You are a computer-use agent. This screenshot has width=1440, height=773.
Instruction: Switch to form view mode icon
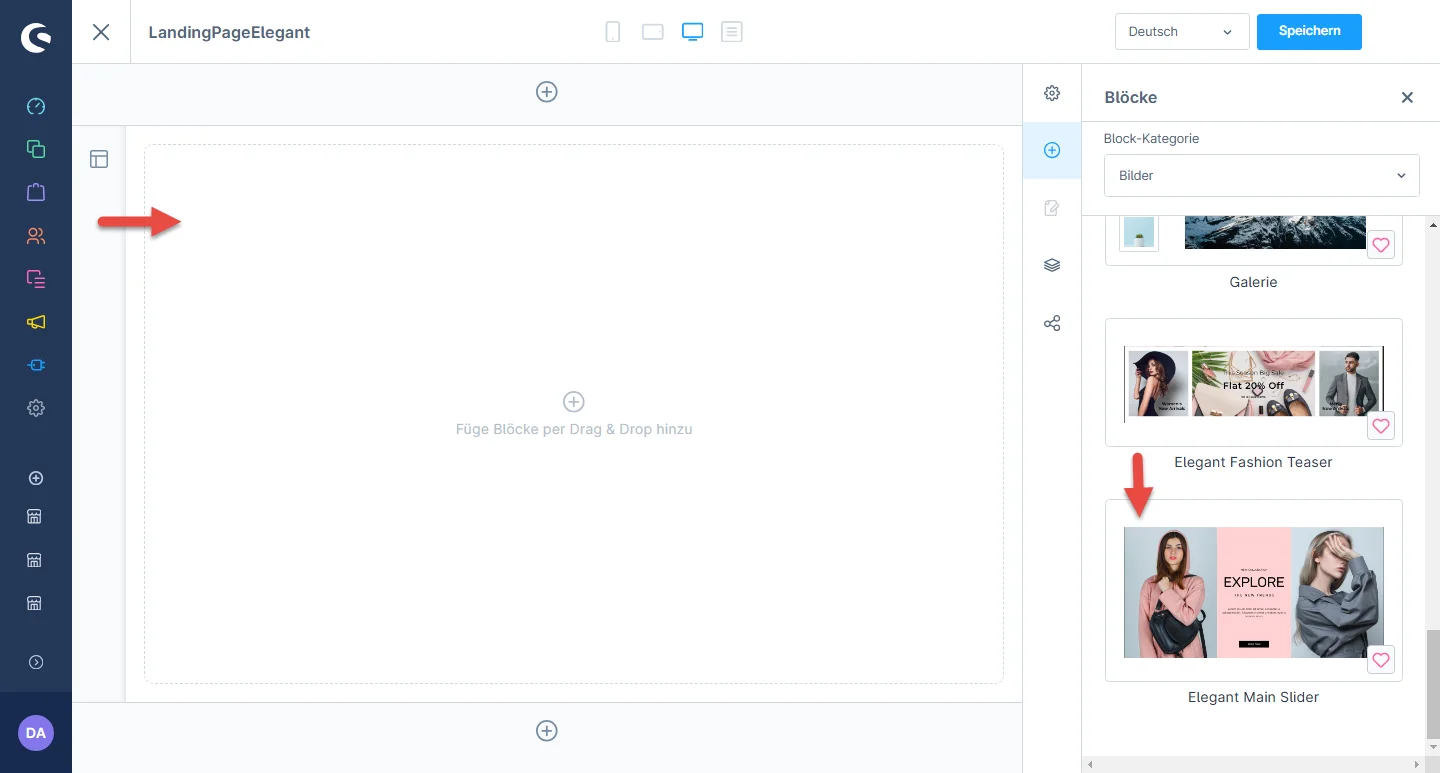732,32
